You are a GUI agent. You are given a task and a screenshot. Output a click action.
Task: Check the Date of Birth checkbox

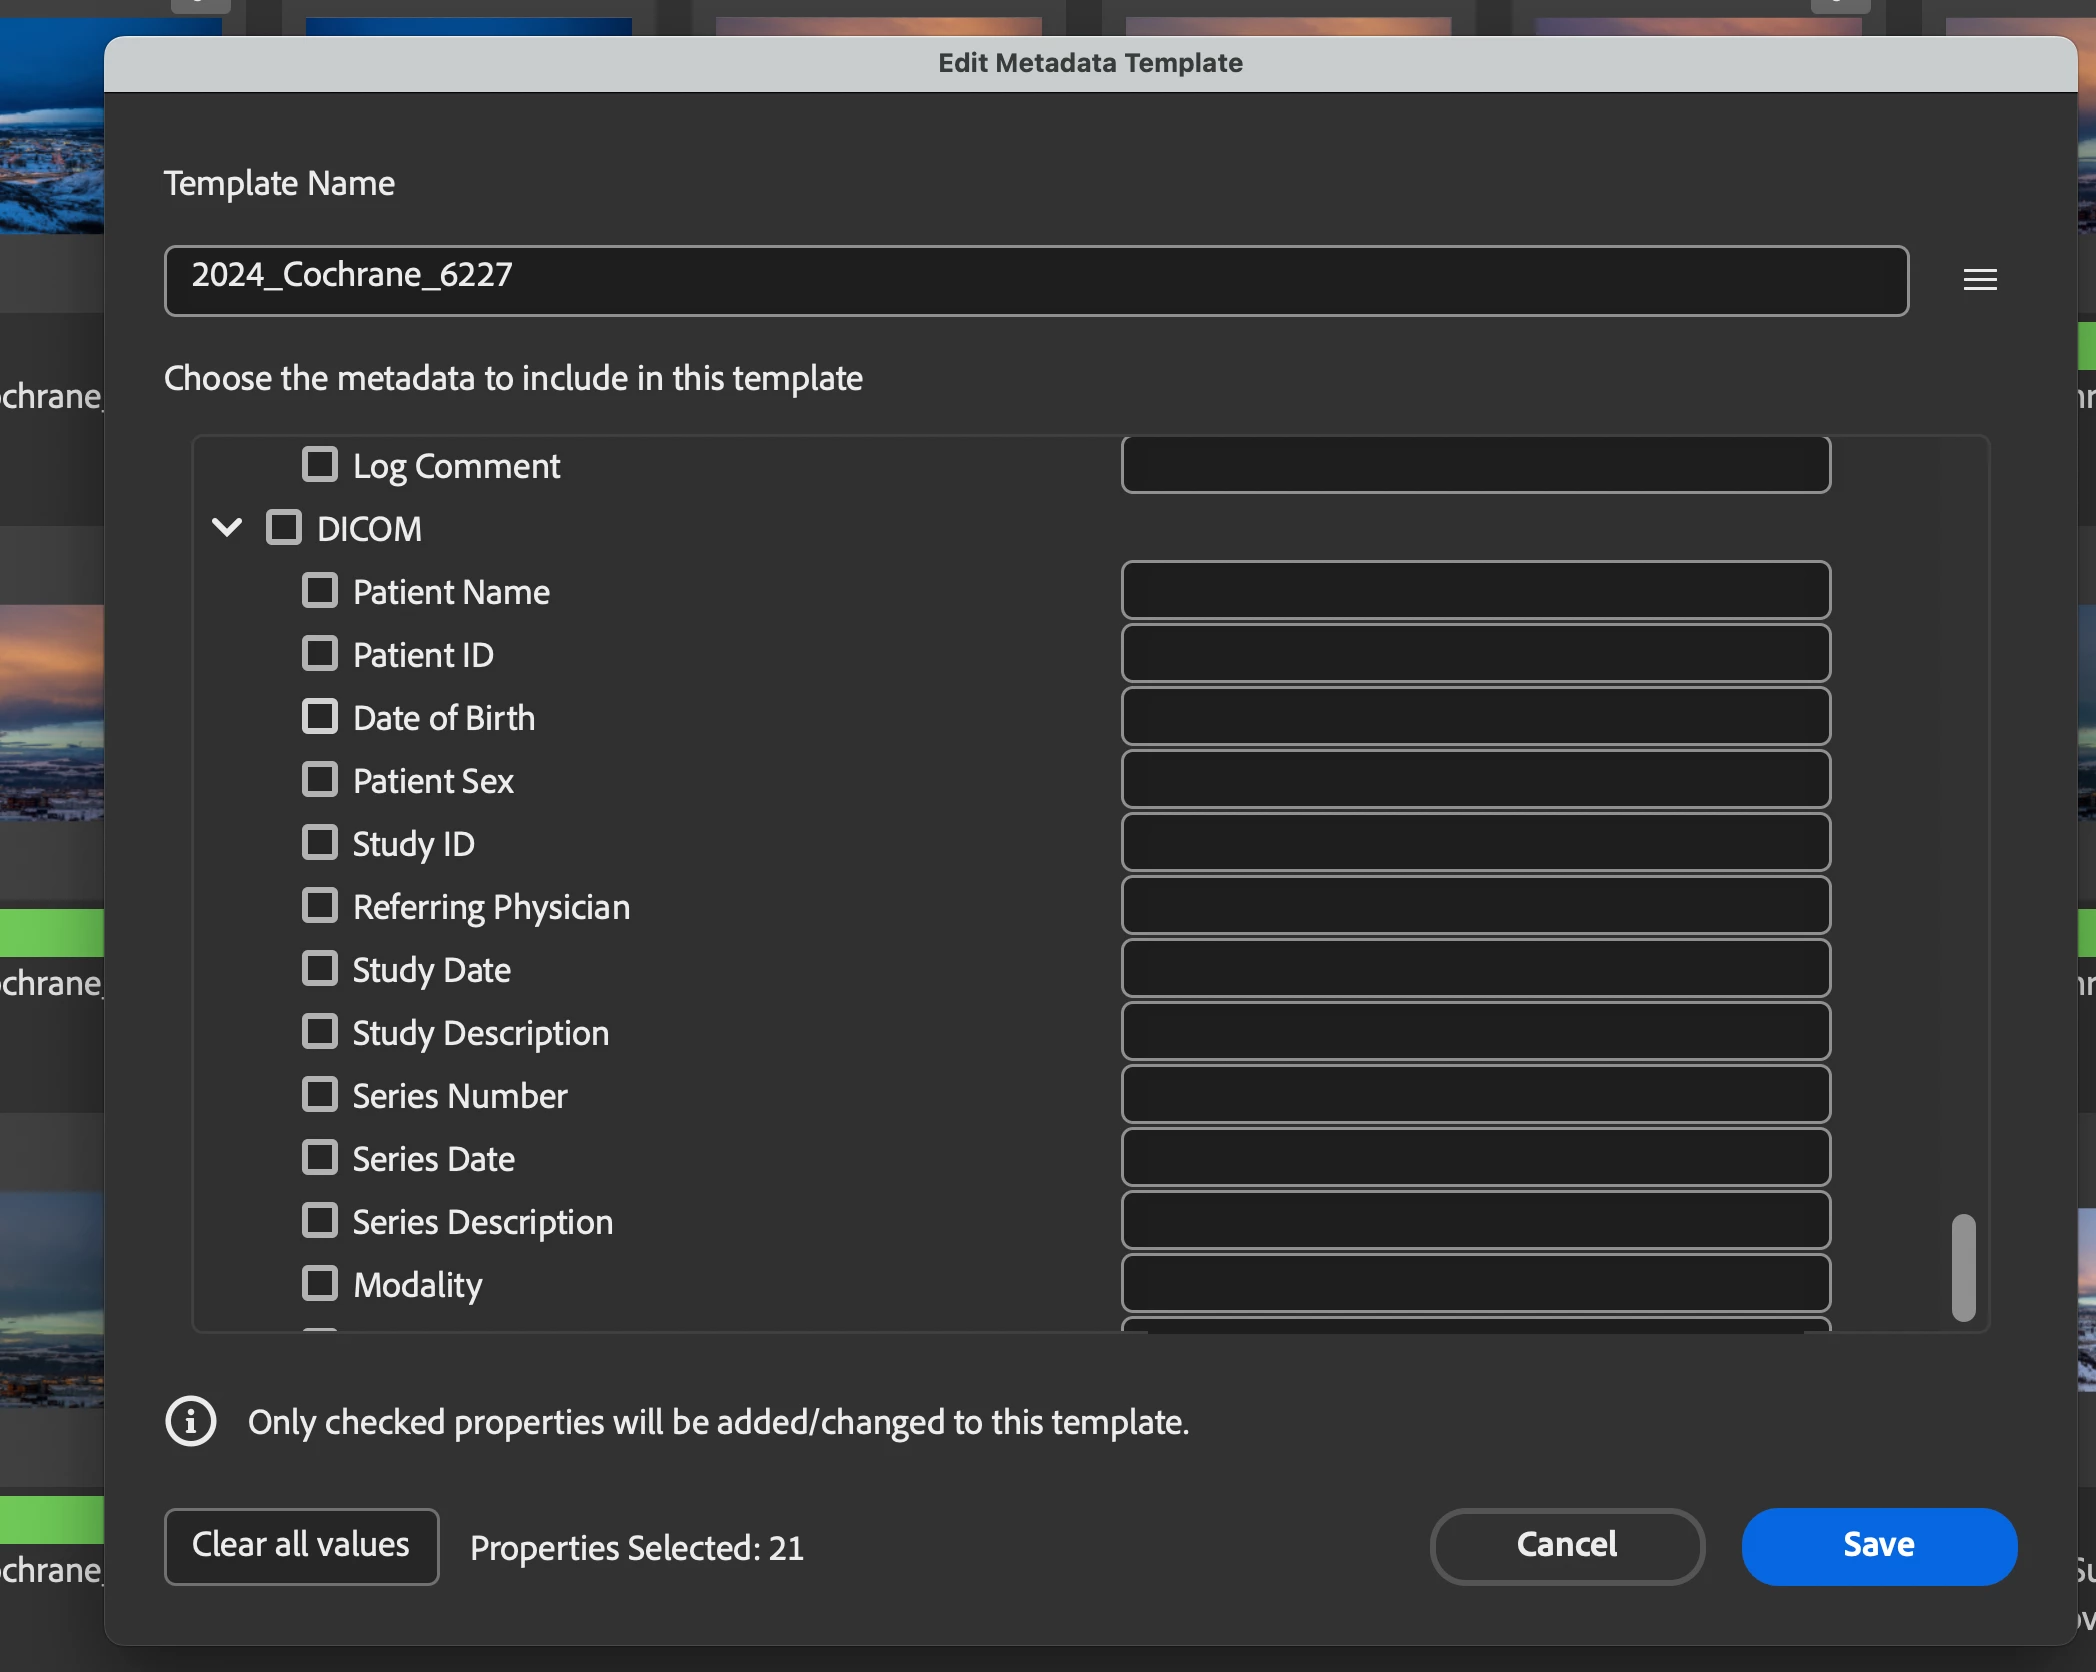[x=320, y=716]
